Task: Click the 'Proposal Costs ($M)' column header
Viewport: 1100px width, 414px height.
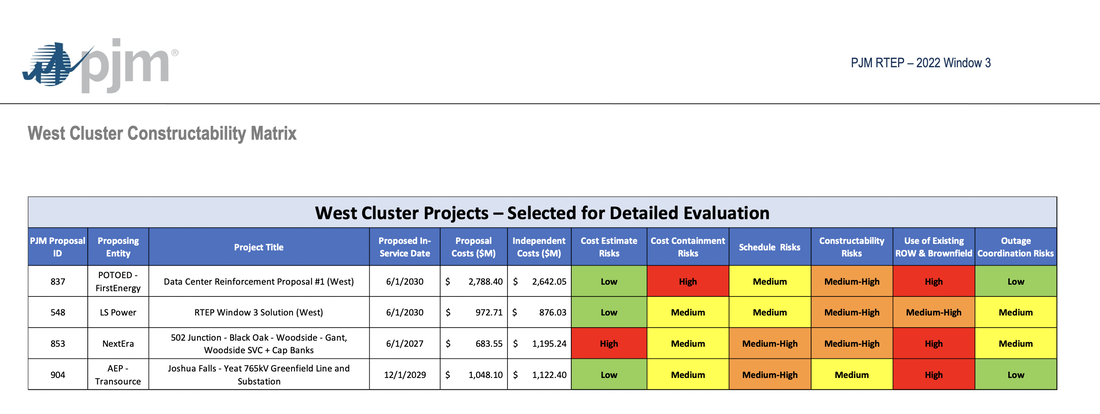Action: 474,247
